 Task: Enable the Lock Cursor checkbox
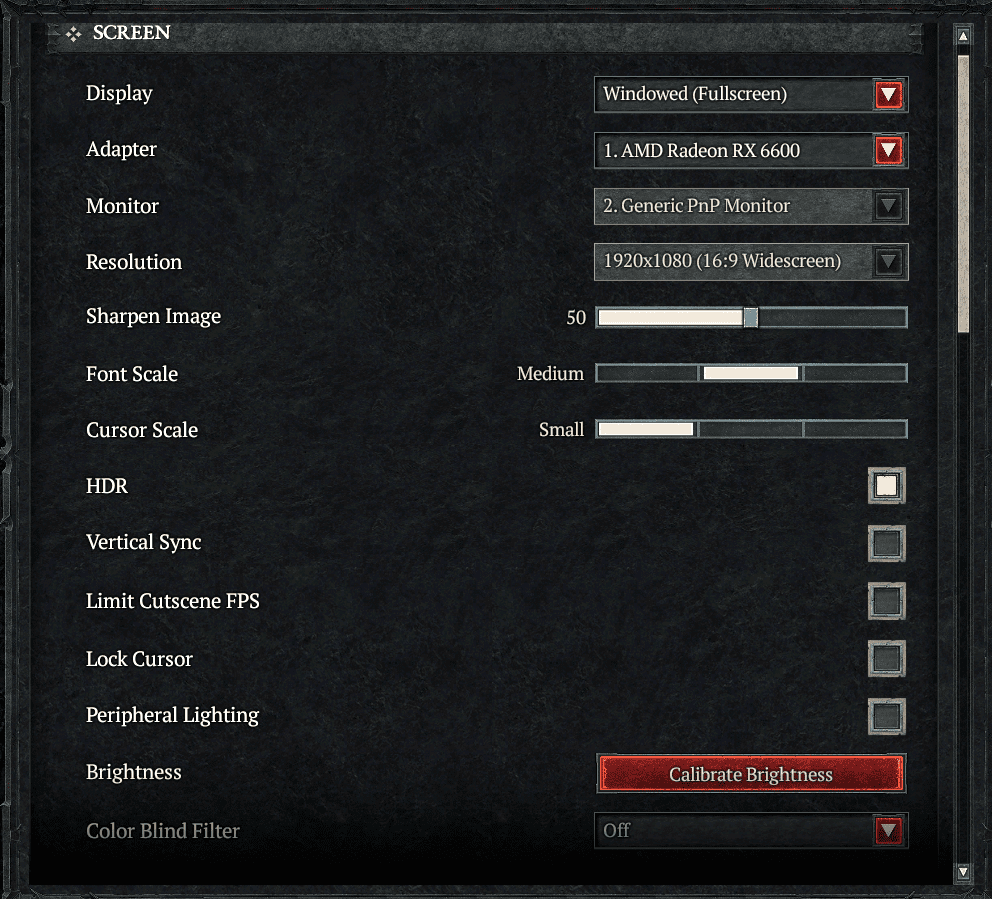[886, 658]
